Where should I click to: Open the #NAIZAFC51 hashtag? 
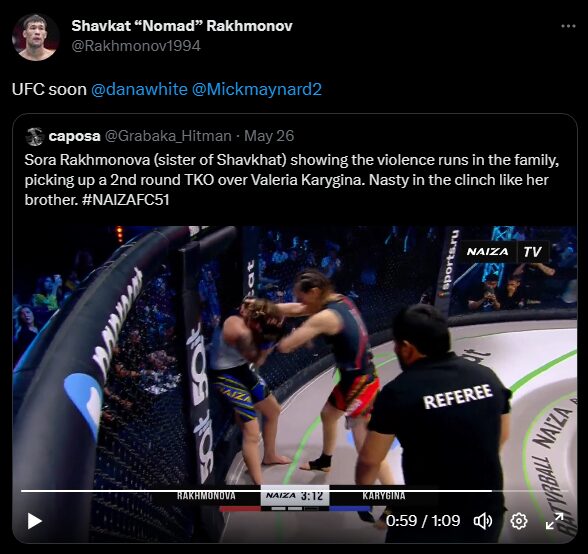pos(126,200)
